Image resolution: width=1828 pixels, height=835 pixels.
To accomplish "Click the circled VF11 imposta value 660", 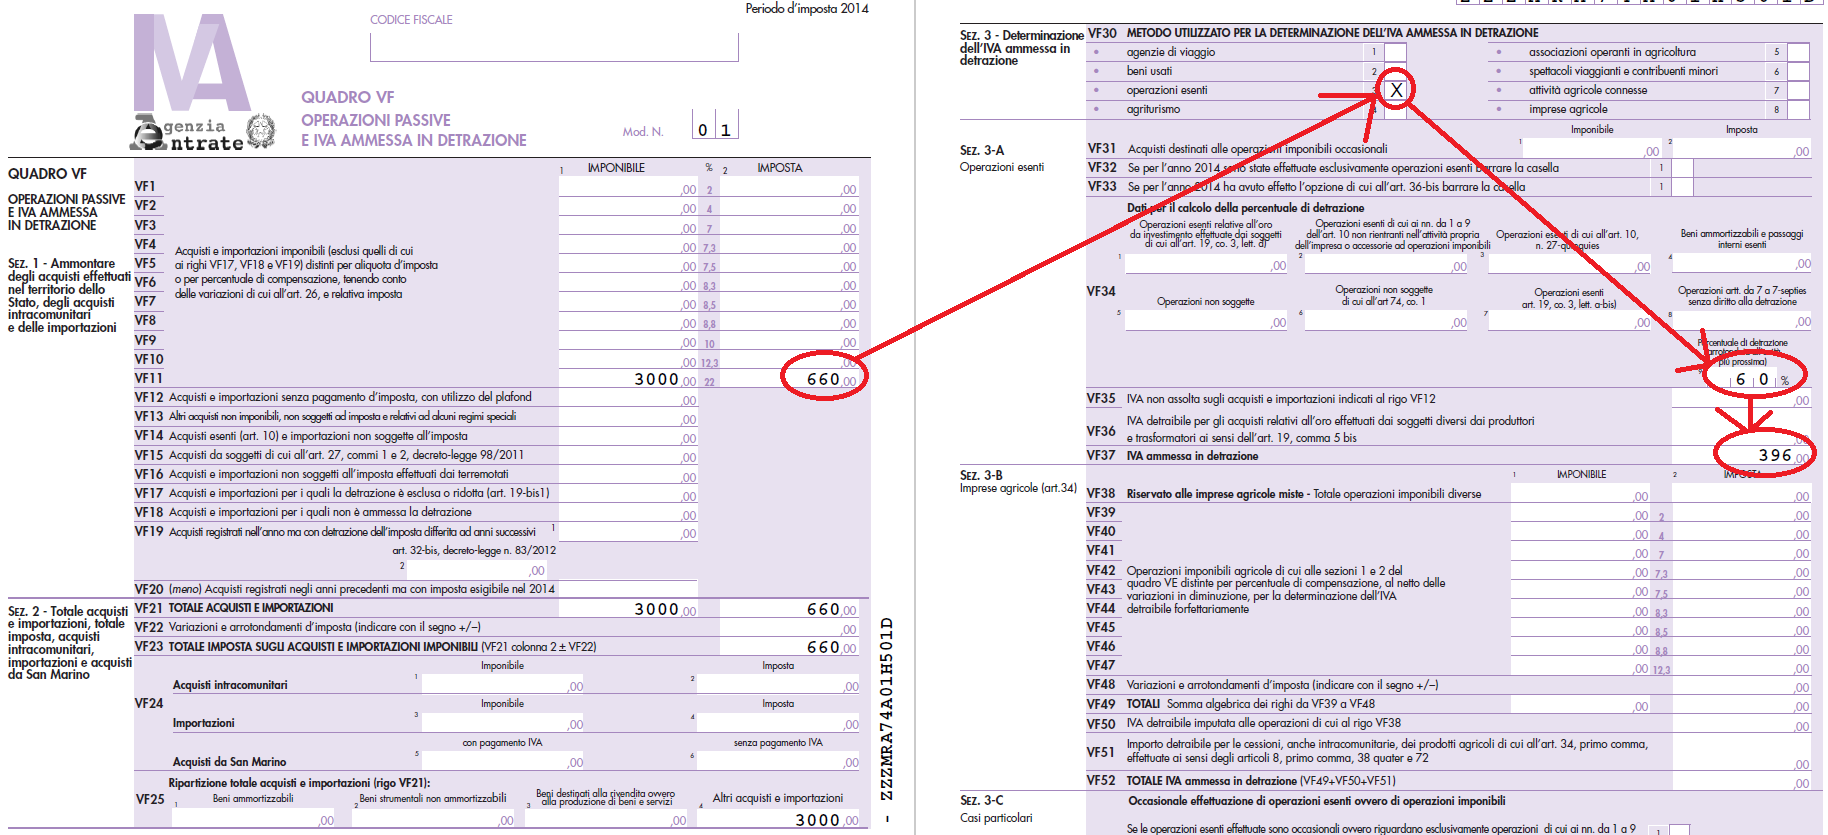I will [x=822, y=380].
